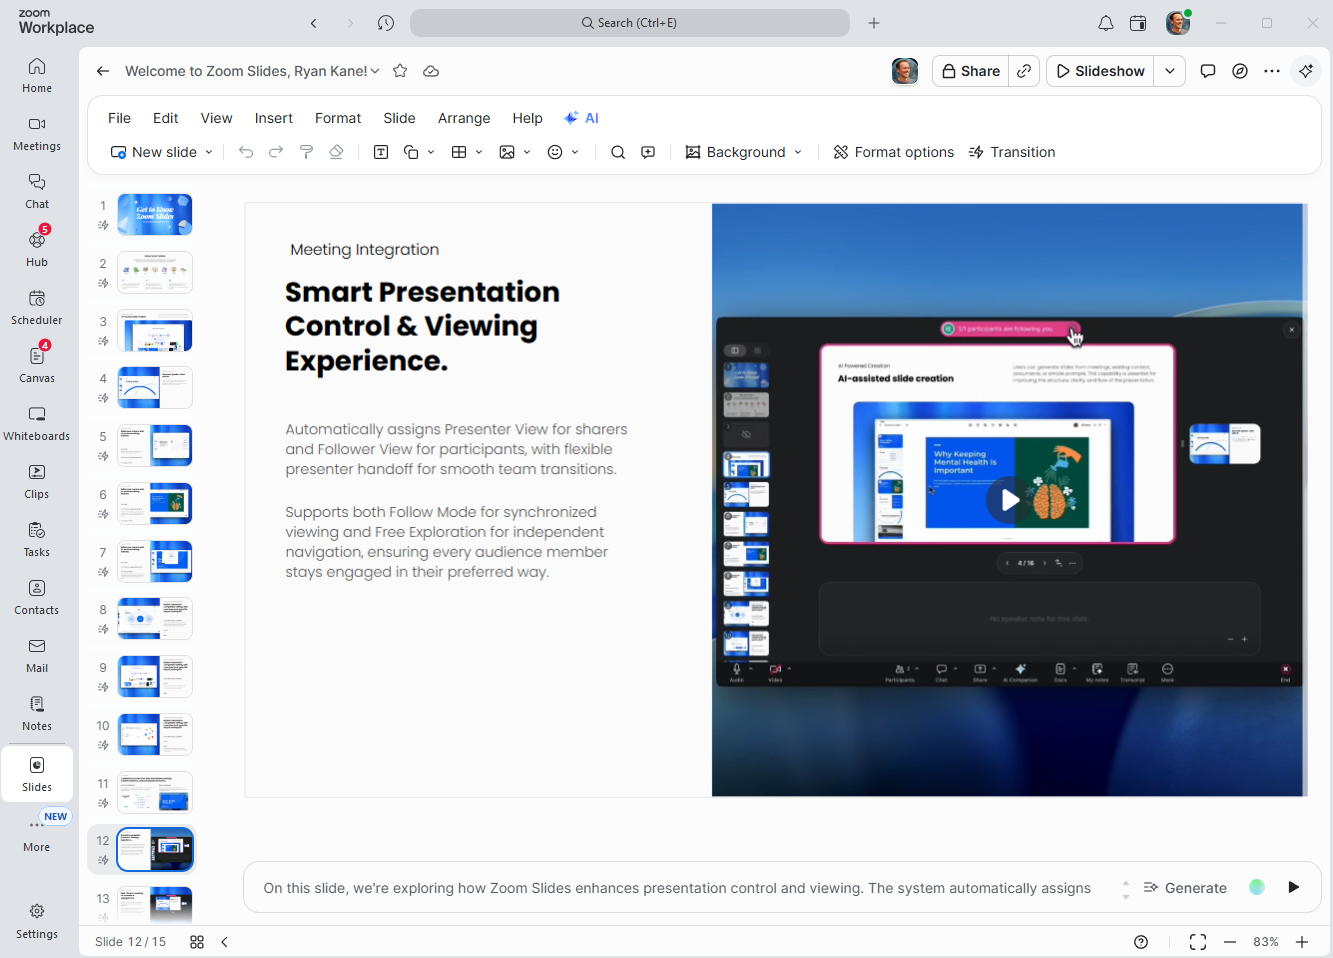Zoom out with the minus button
This screenshot has width=1333, height=958.
(1230, 942)
